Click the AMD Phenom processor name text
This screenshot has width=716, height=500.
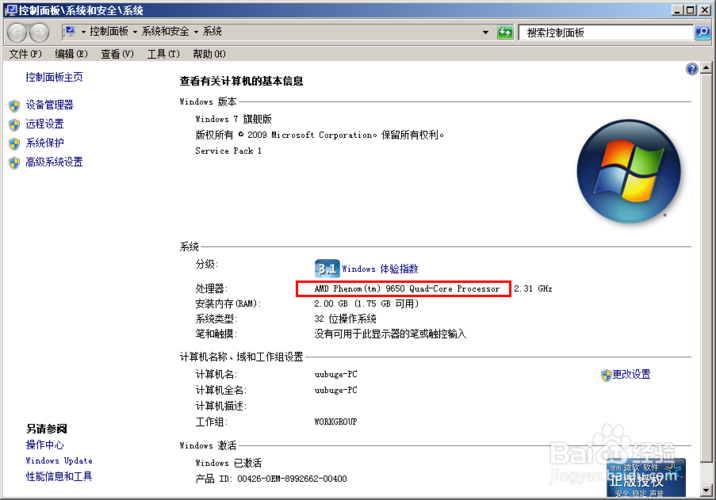(407, 289)
